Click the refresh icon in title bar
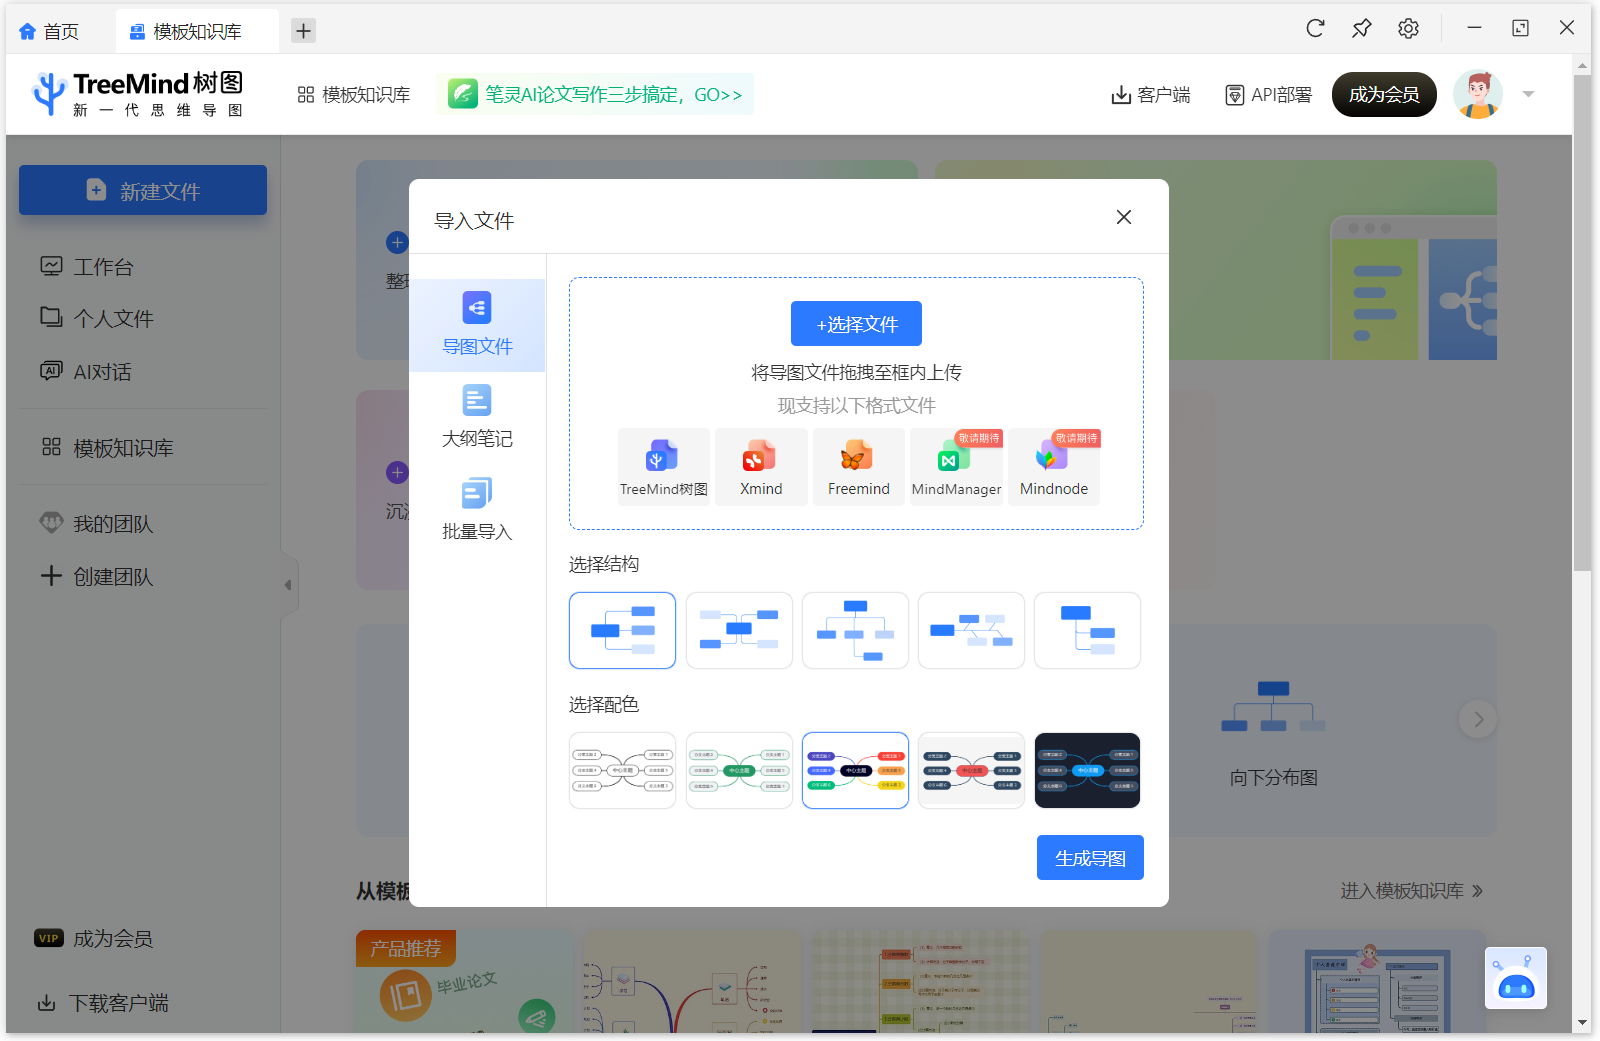This screenshot has height=1041, width=1600. pos(1315,28)
